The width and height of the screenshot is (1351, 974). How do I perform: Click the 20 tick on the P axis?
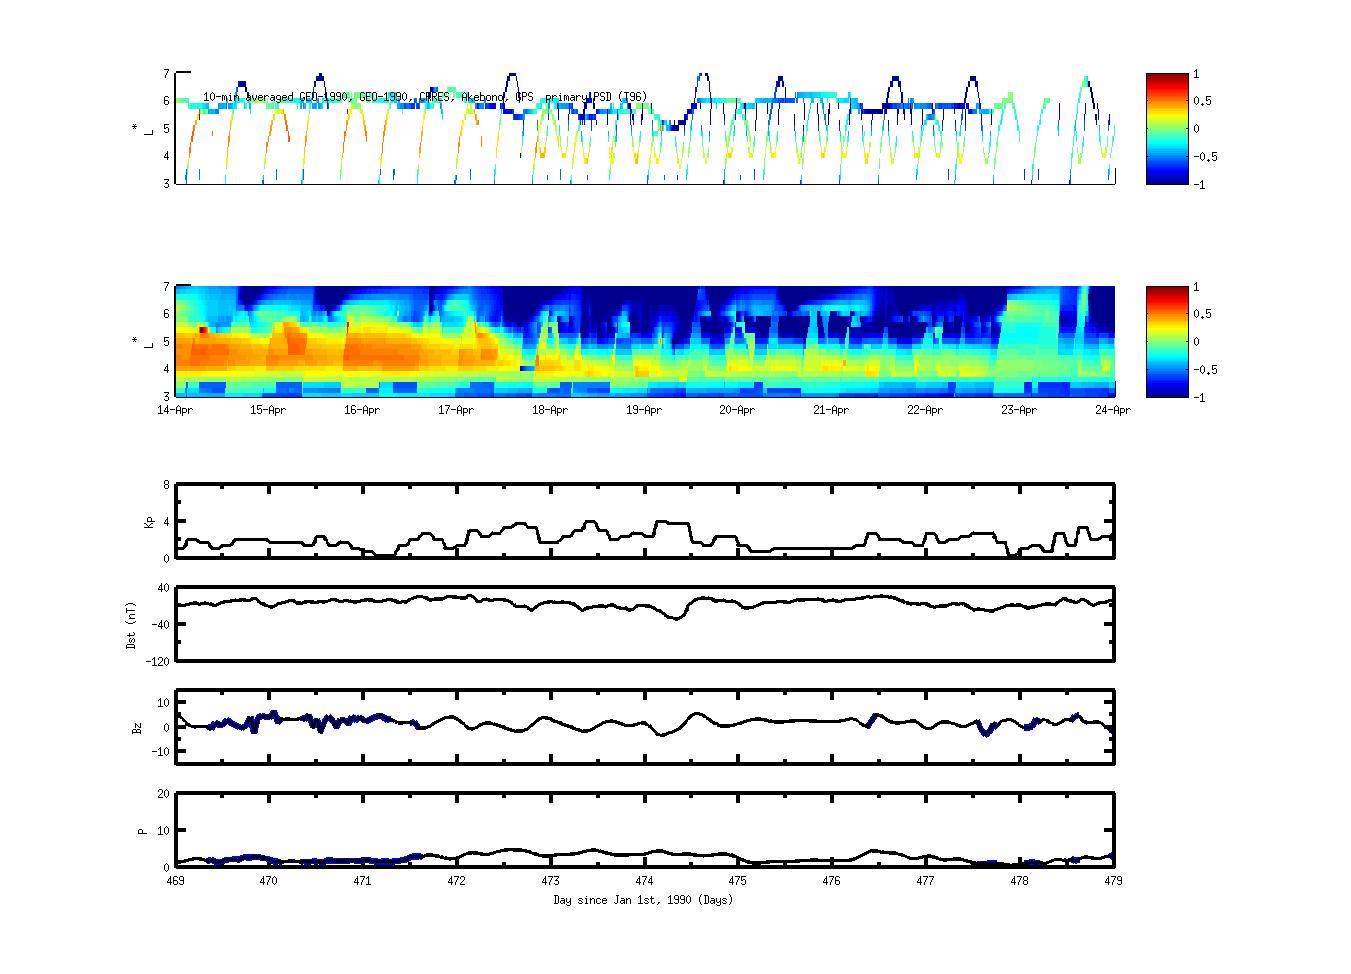tap(163, 794)
